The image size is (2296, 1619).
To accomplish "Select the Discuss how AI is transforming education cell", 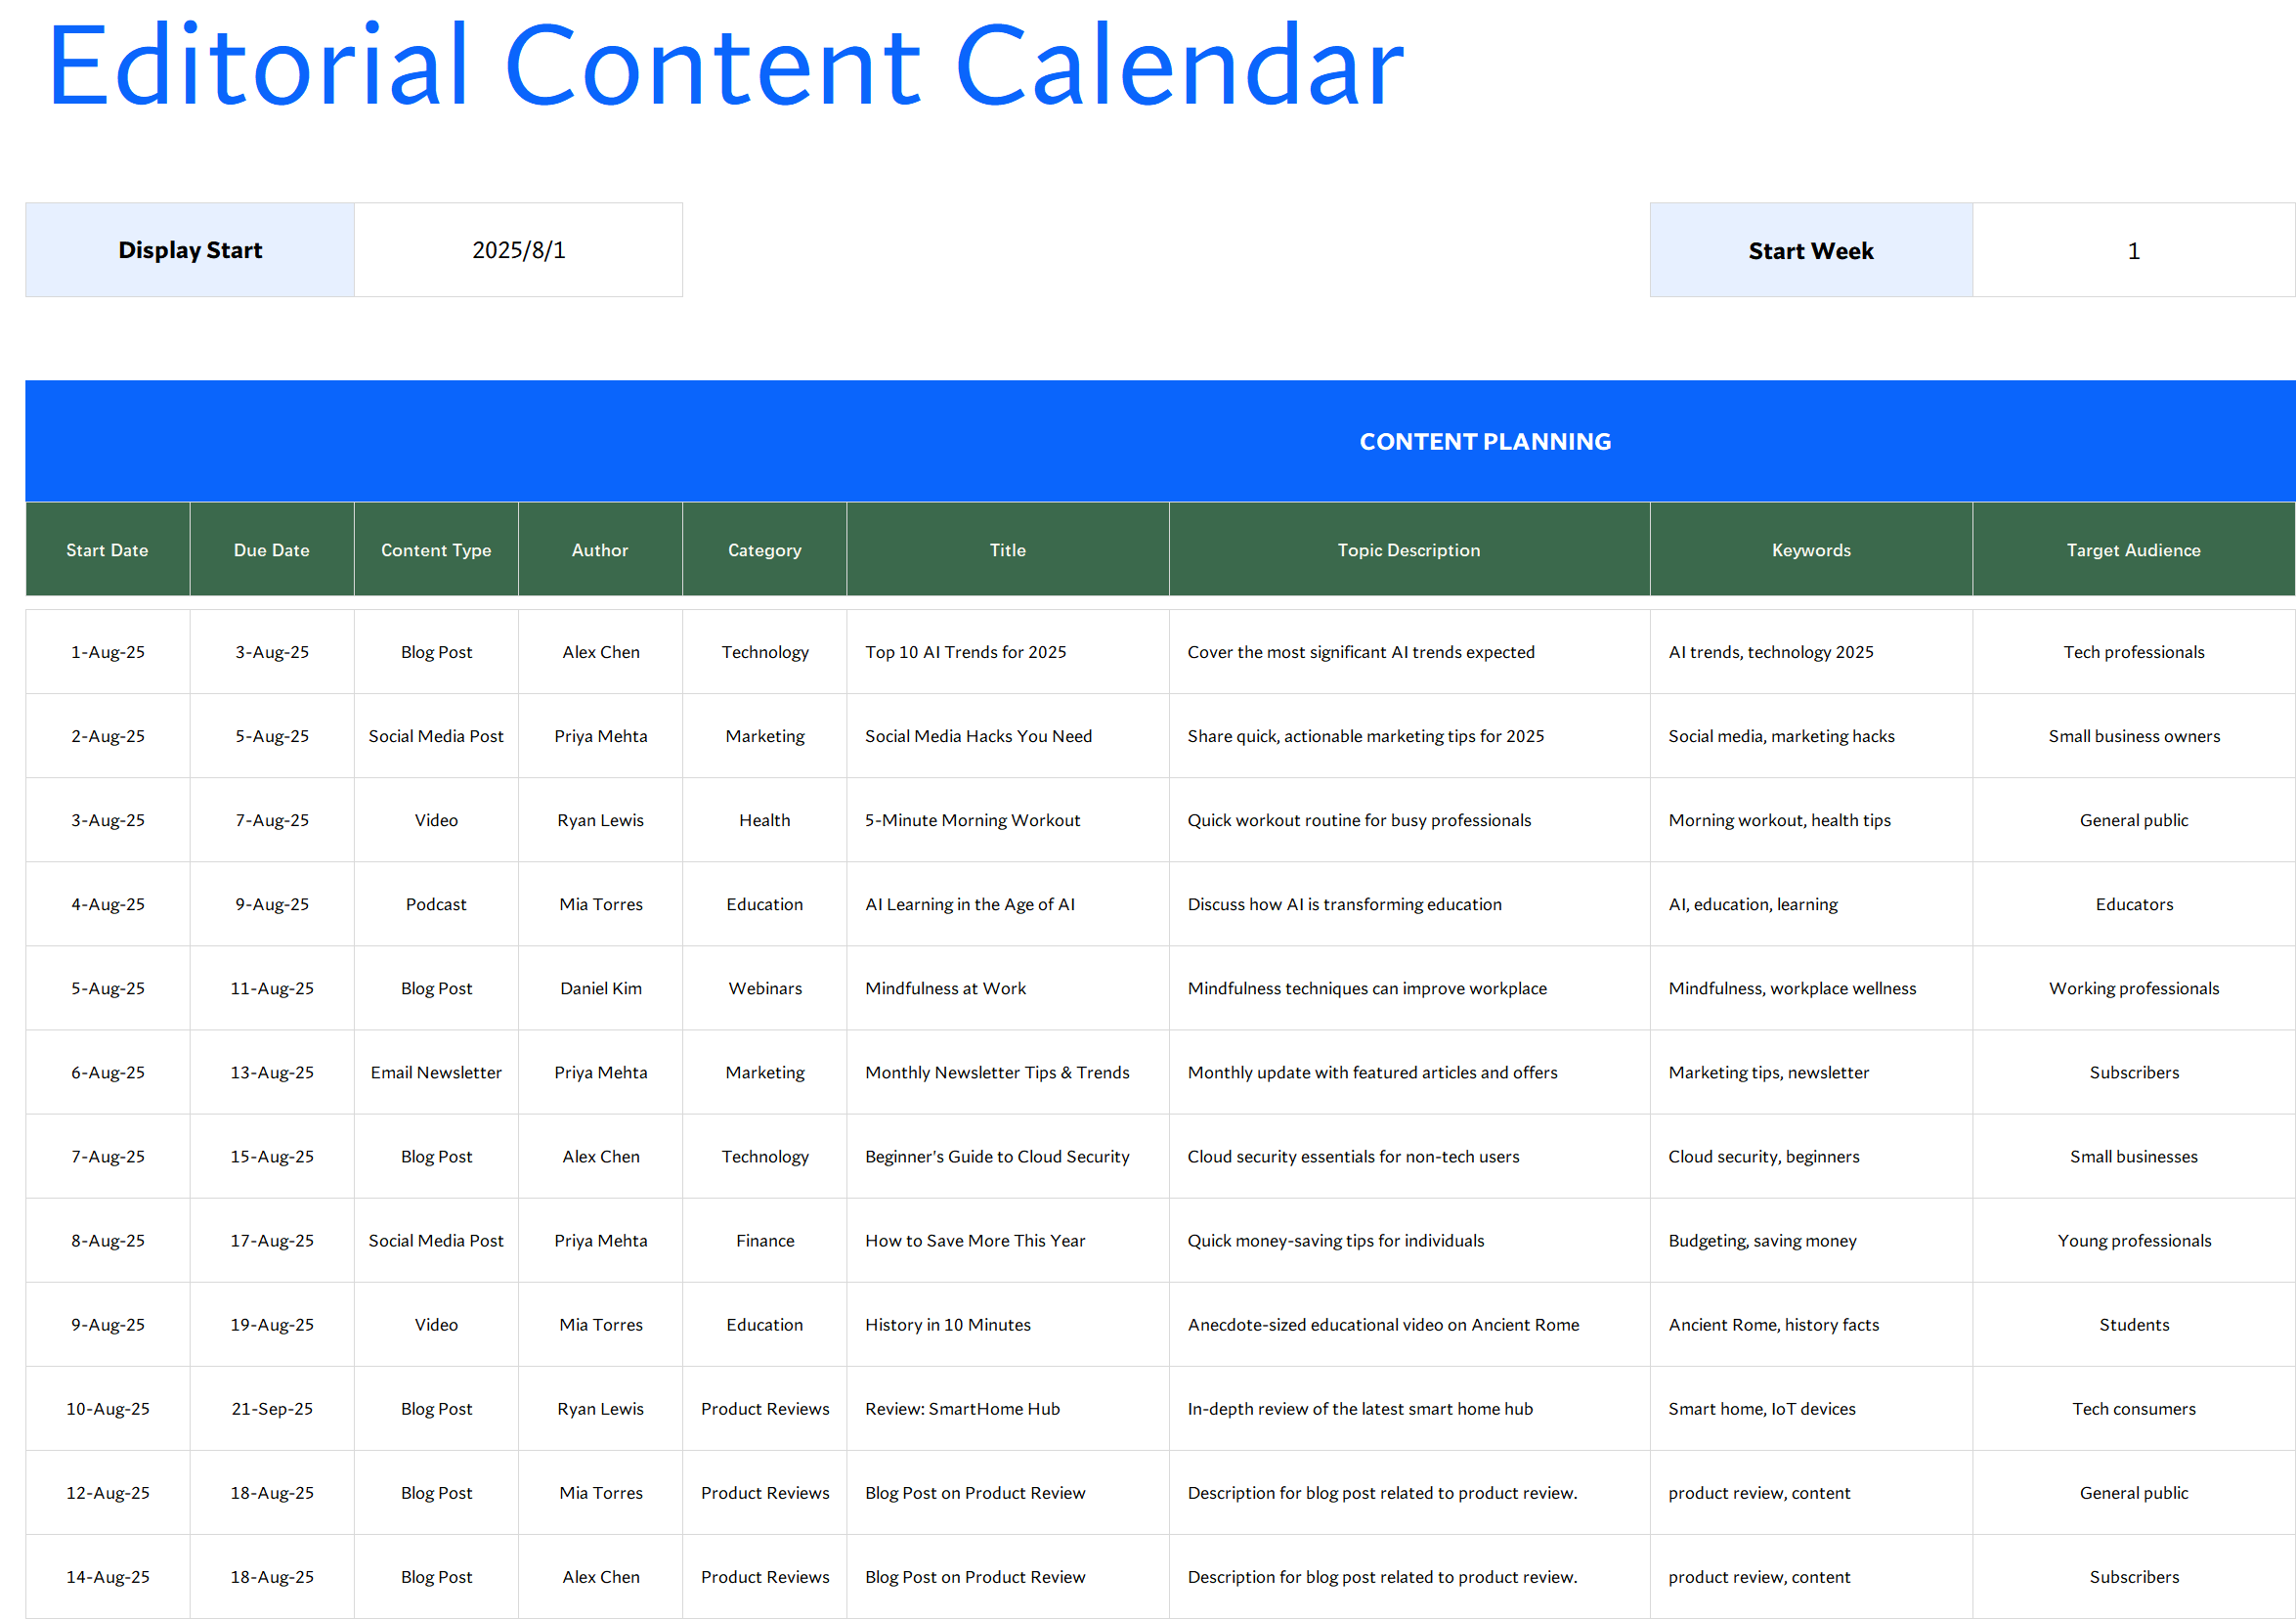I will click(x=1409, y=904).
